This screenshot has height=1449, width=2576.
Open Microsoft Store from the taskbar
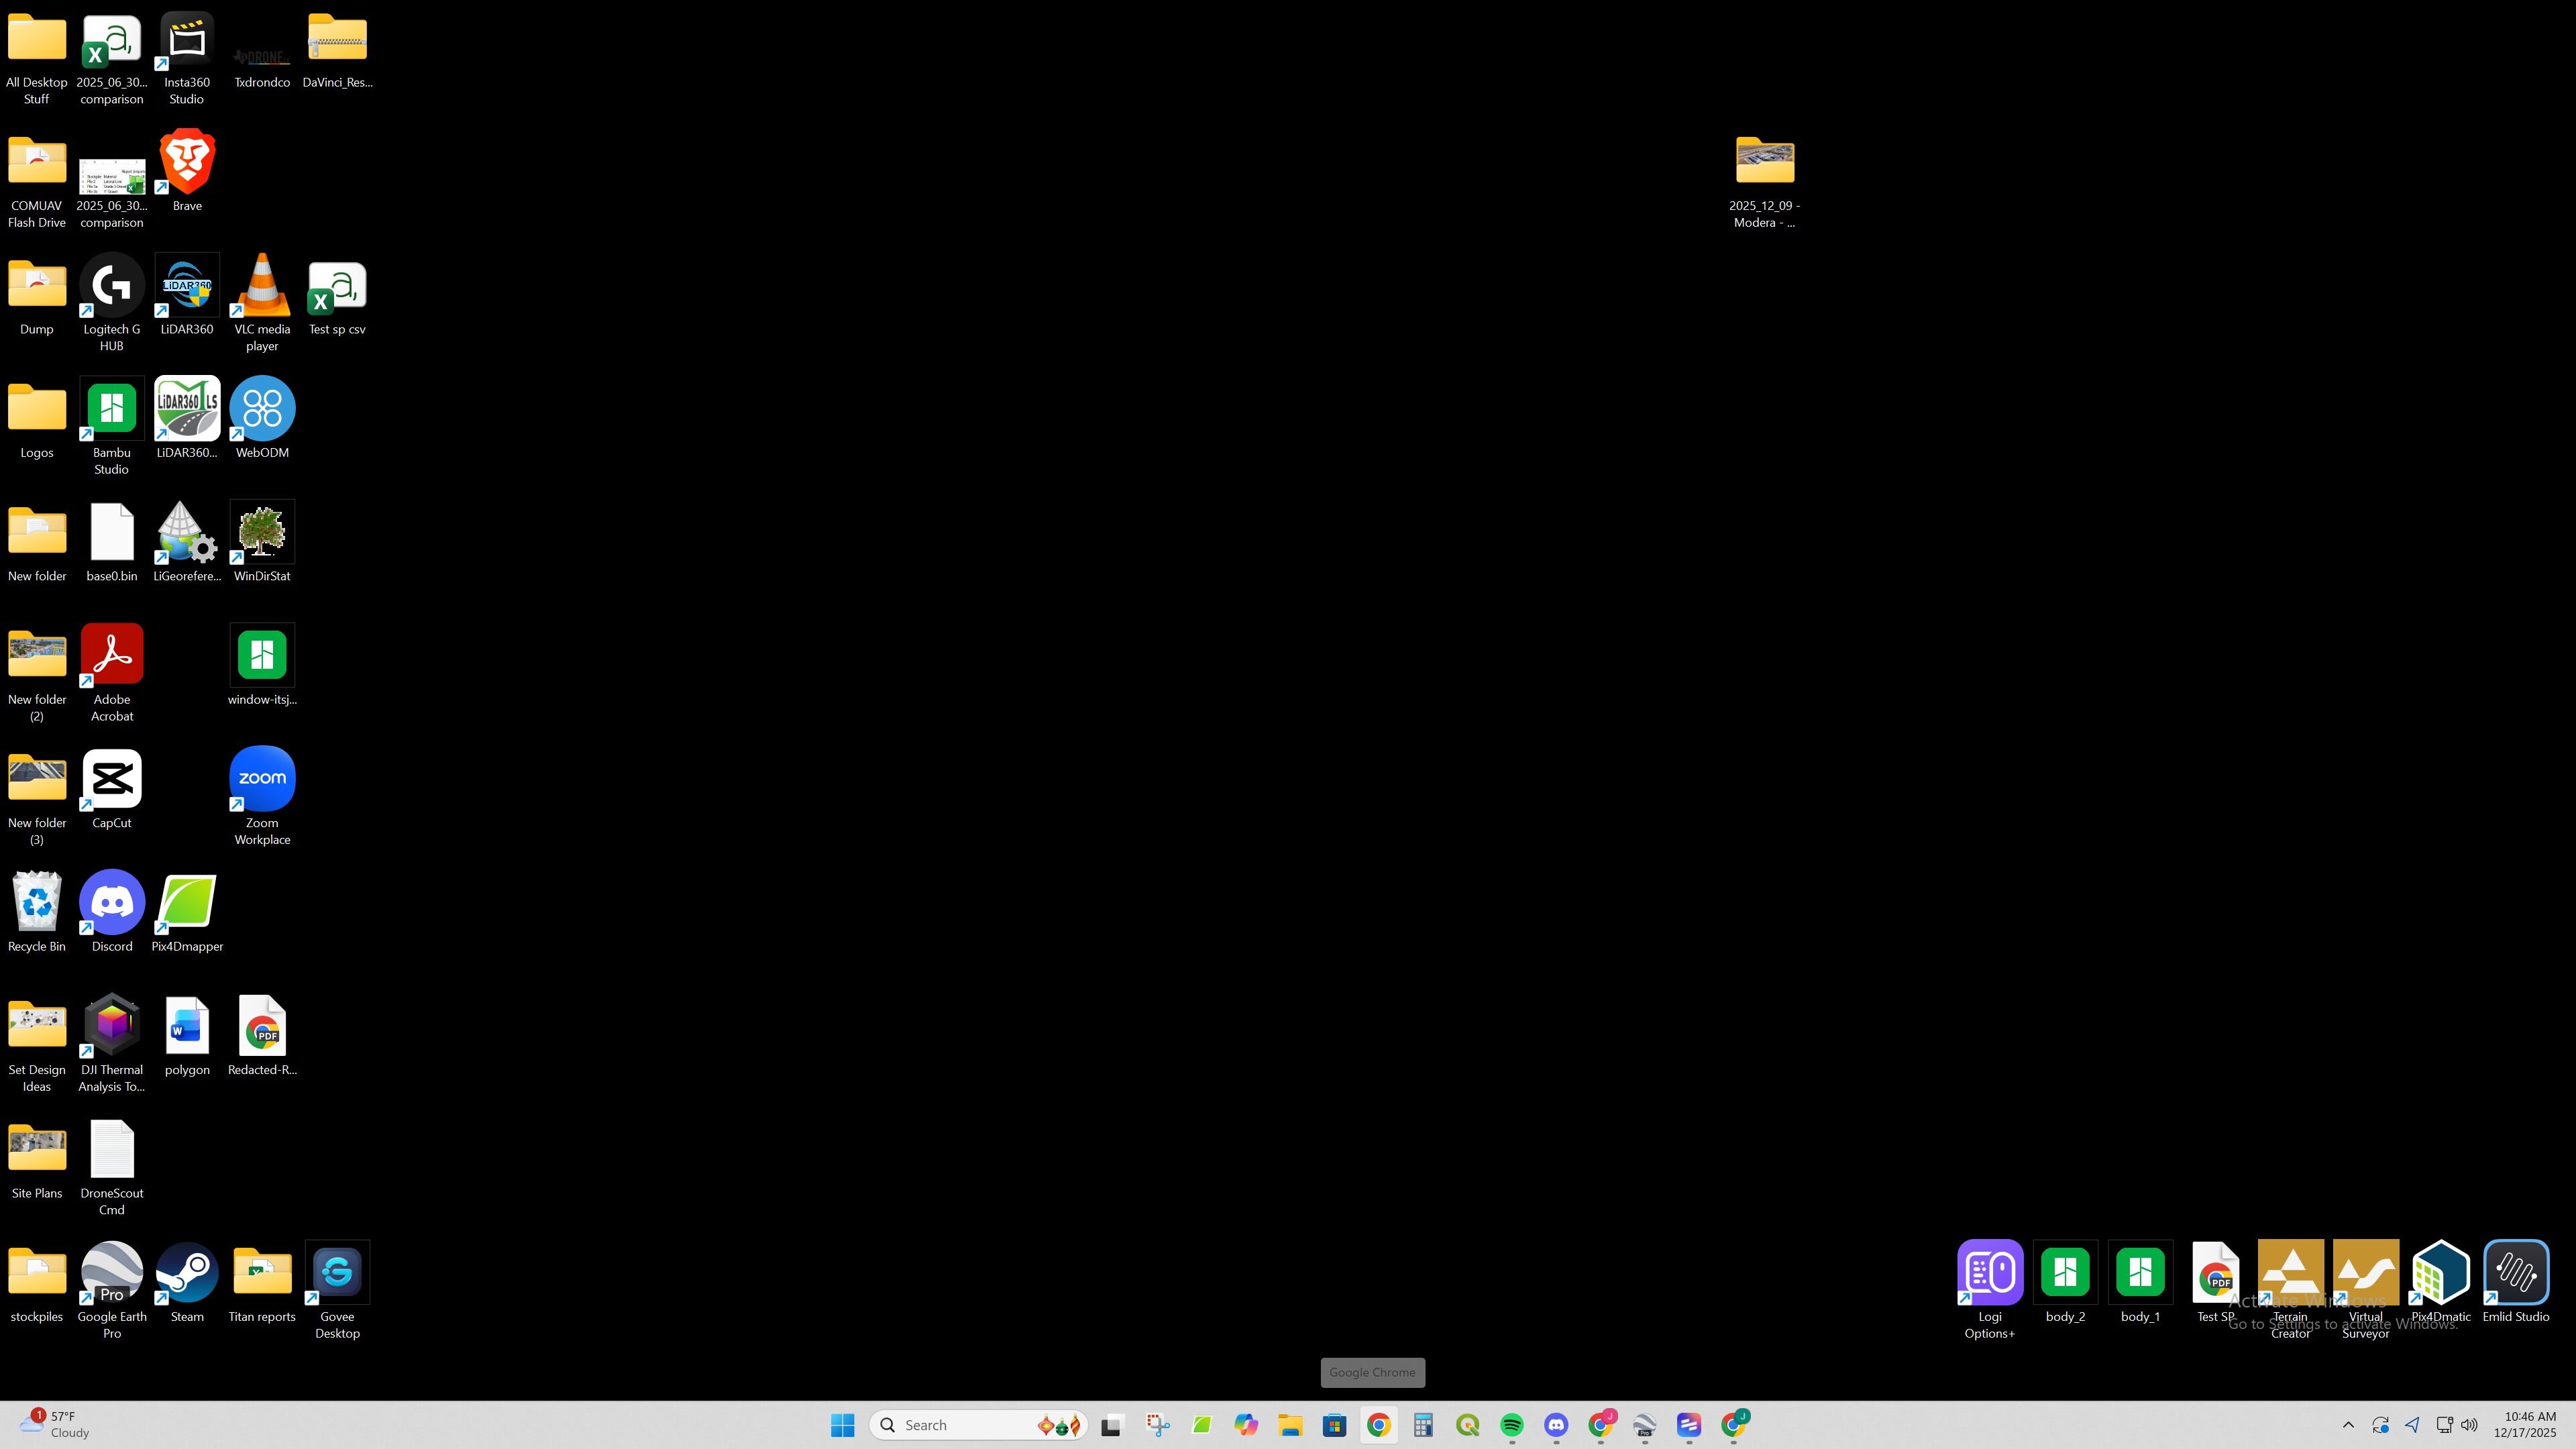(1334, 1425)
